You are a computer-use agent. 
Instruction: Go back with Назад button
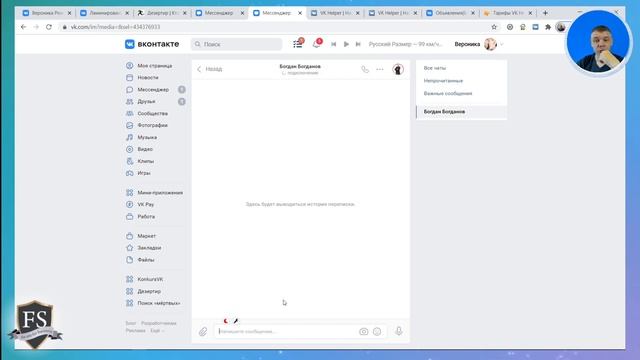click(x=210, y=69)
